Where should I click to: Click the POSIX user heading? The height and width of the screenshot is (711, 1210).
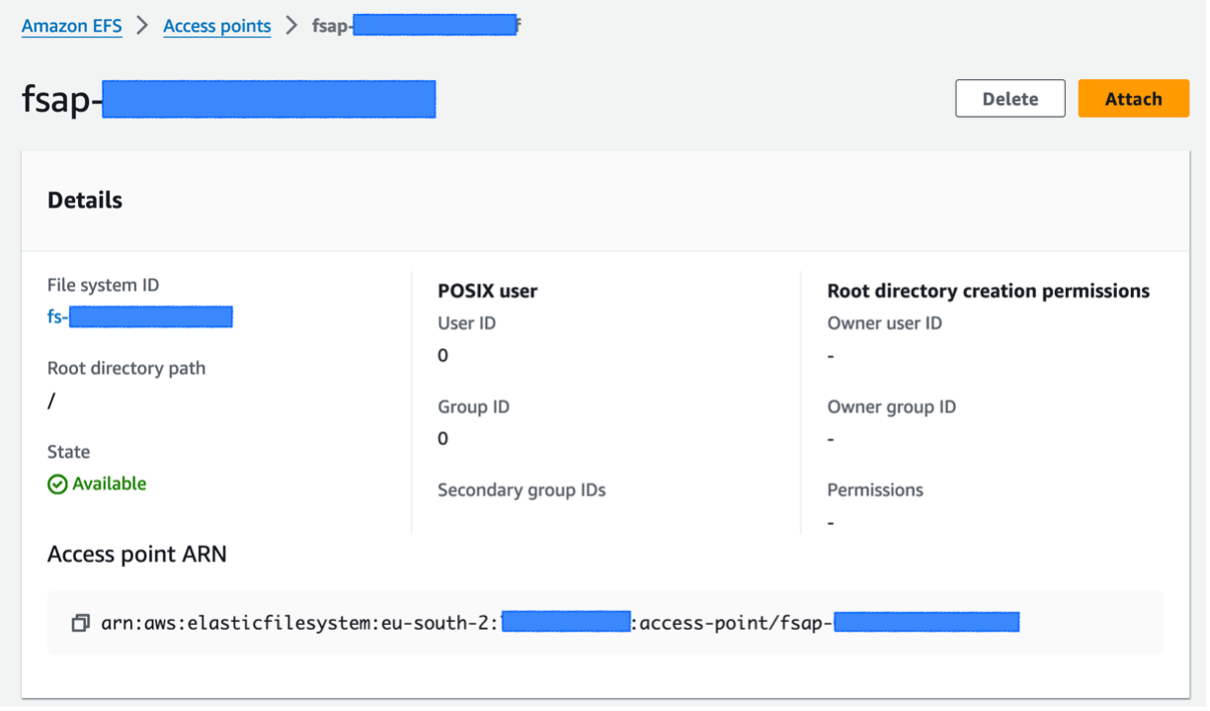tap(487, 291)
